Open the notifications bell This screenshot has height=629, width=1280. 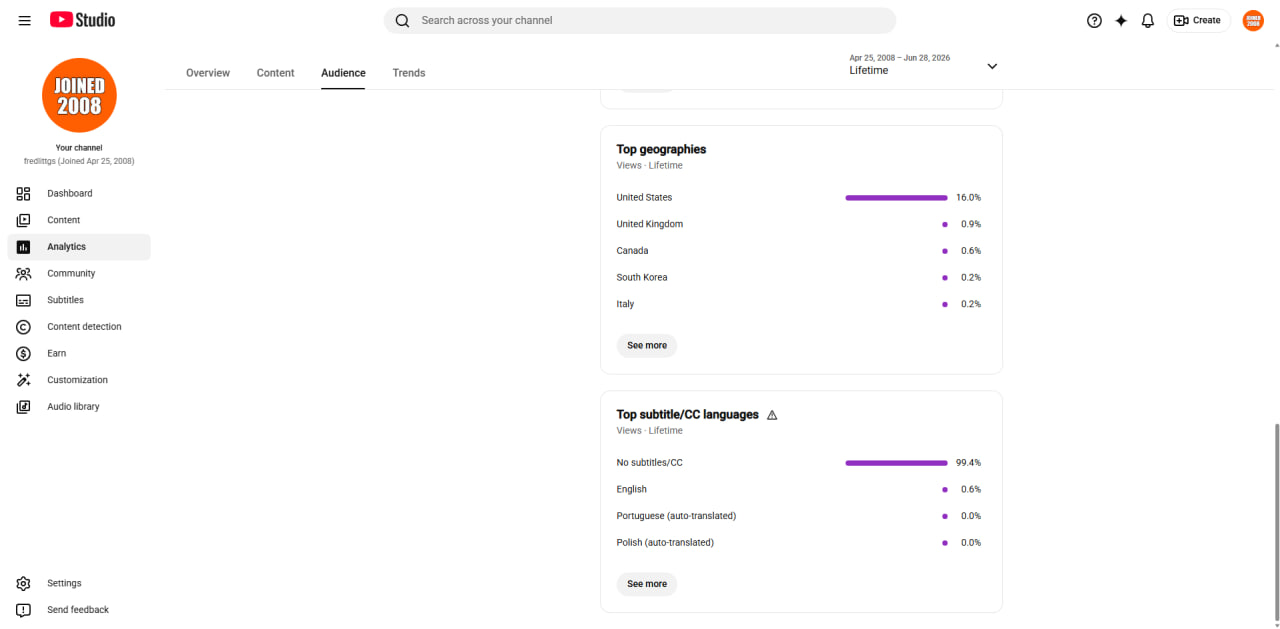click(1148, 20)
